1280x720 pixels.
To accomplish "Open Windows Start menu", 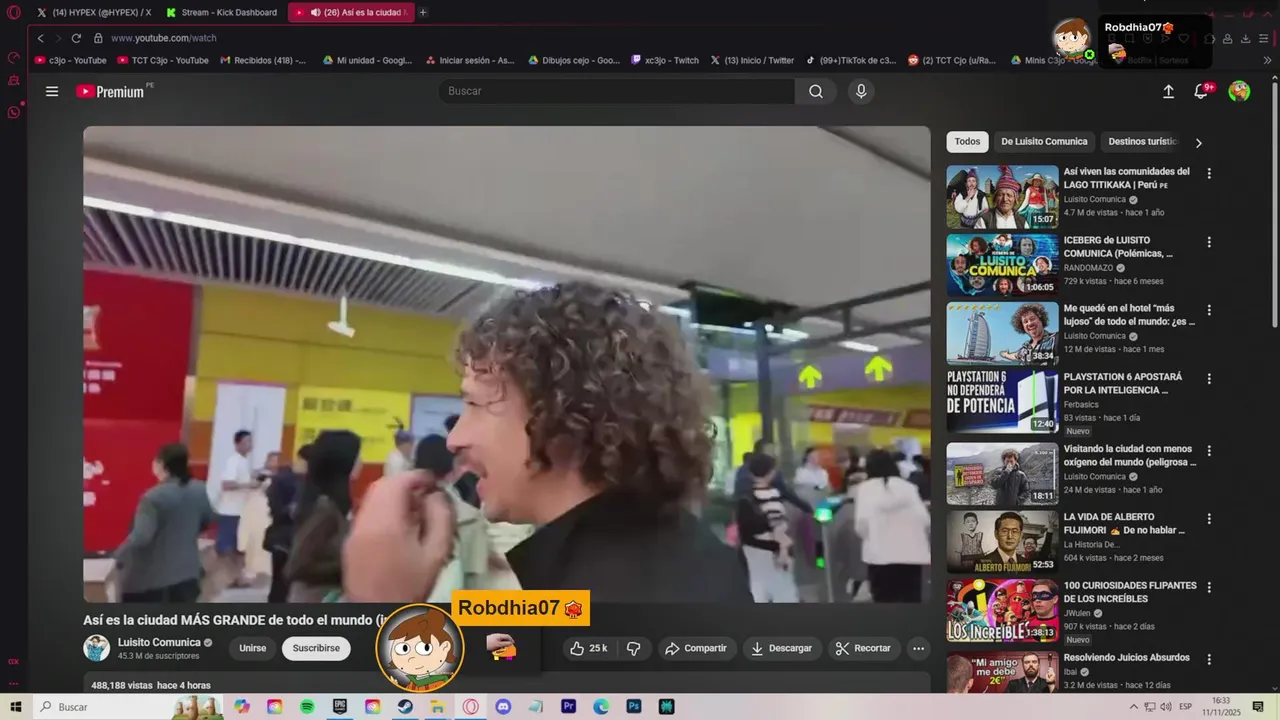I will [15, 707].
